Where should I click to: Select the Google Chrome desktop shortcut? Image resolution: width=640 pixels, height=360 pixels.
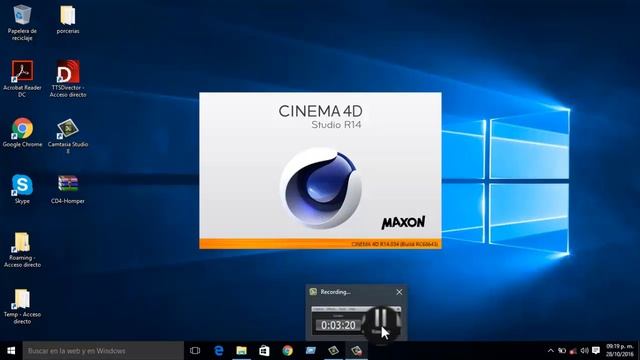coord(22,132)
